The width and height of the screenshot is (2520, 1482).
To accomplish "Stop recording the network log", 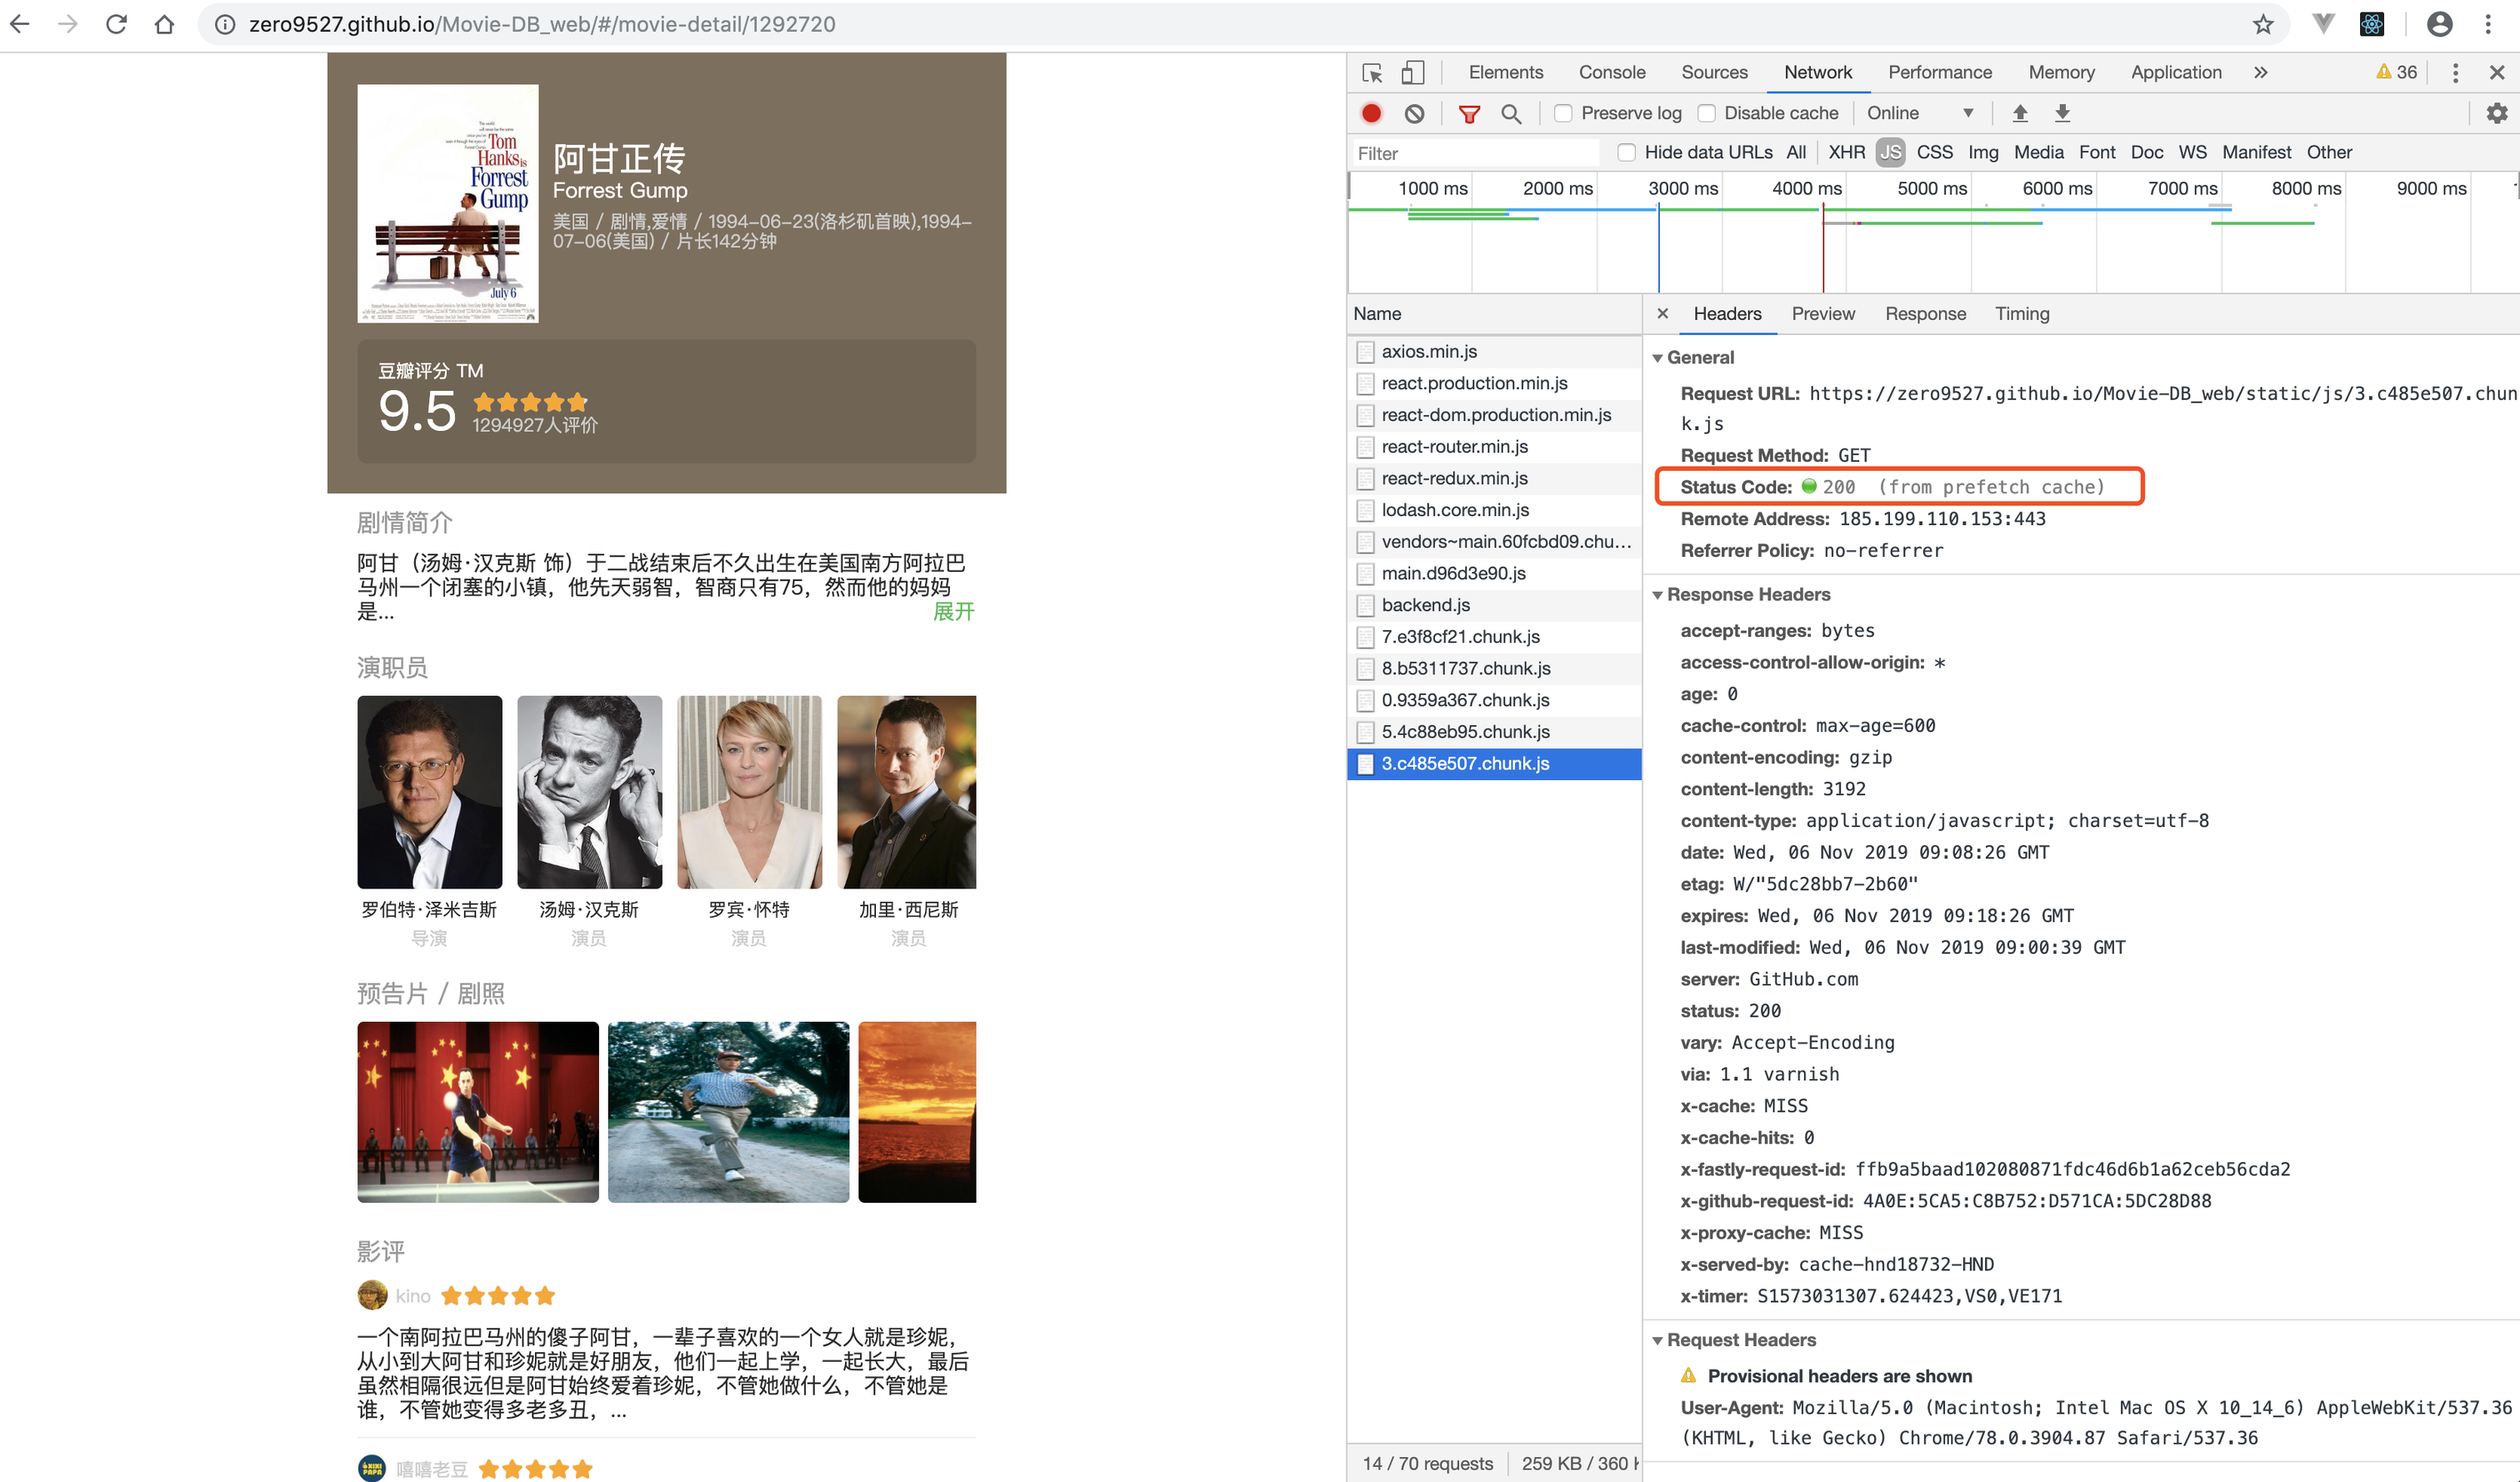I will 1371,113.
